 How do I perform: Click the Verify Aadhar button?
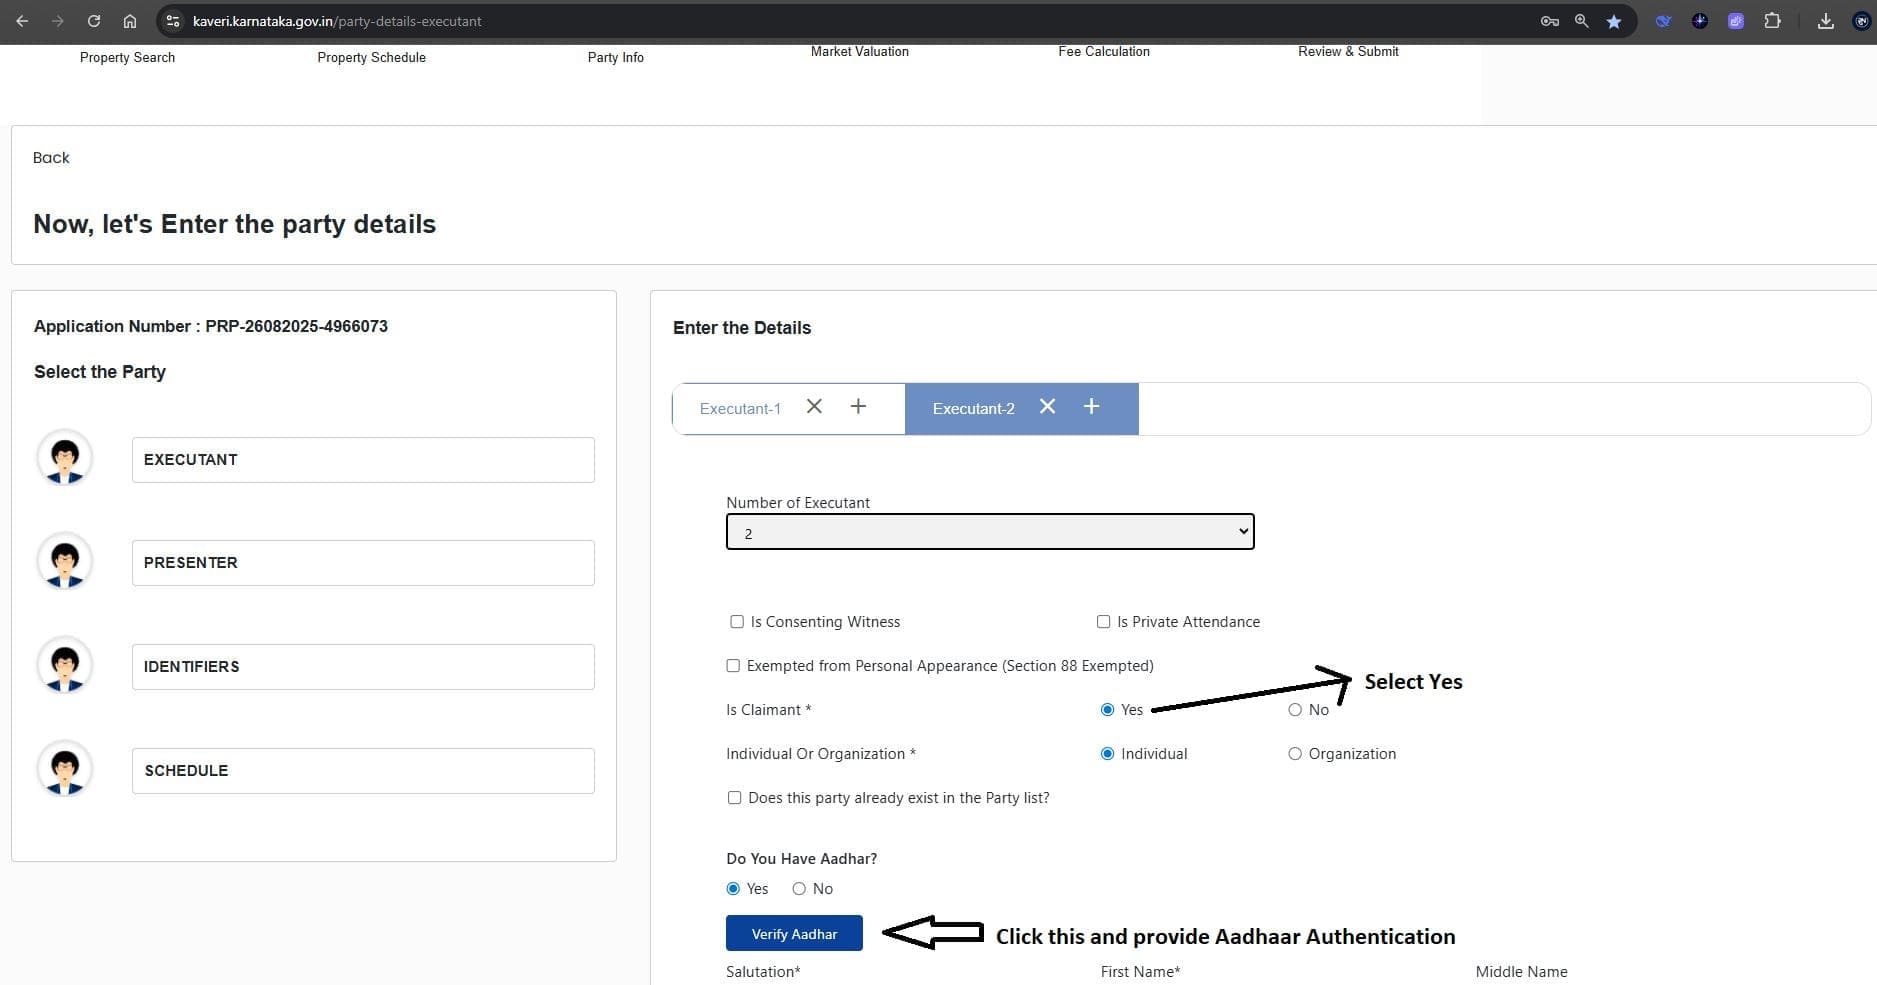pos(794,934)
